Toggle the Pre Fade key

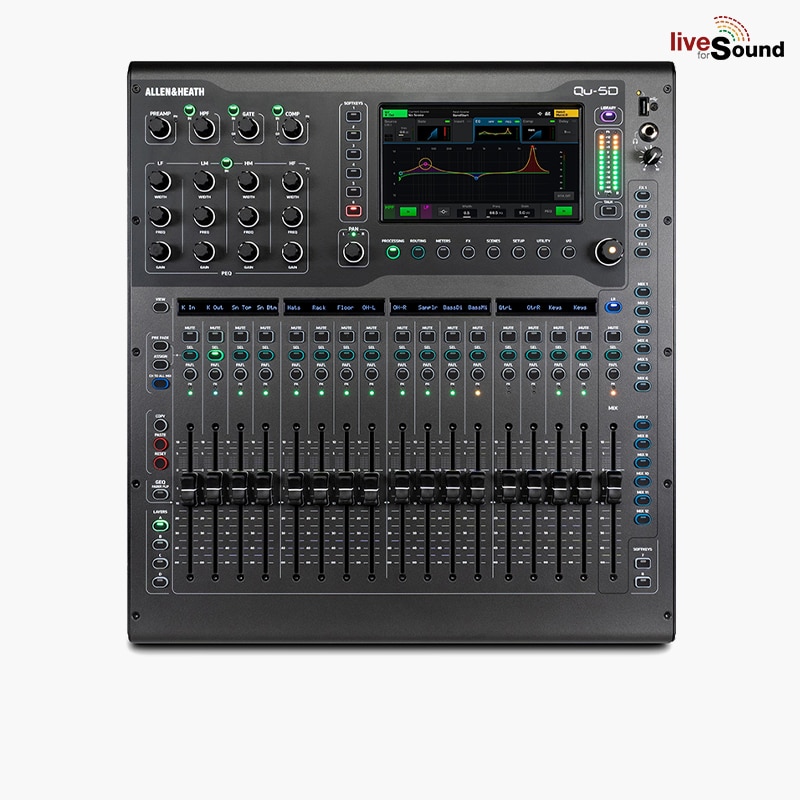[160, 346]
